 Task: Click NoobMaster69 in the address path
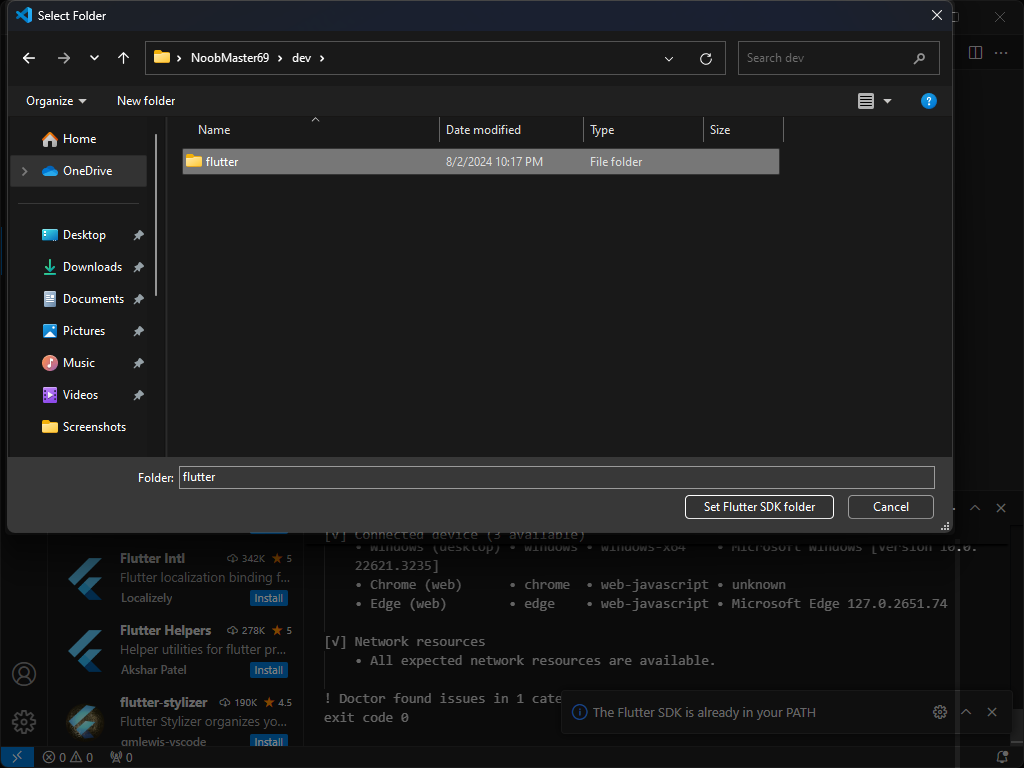[230, 58]
